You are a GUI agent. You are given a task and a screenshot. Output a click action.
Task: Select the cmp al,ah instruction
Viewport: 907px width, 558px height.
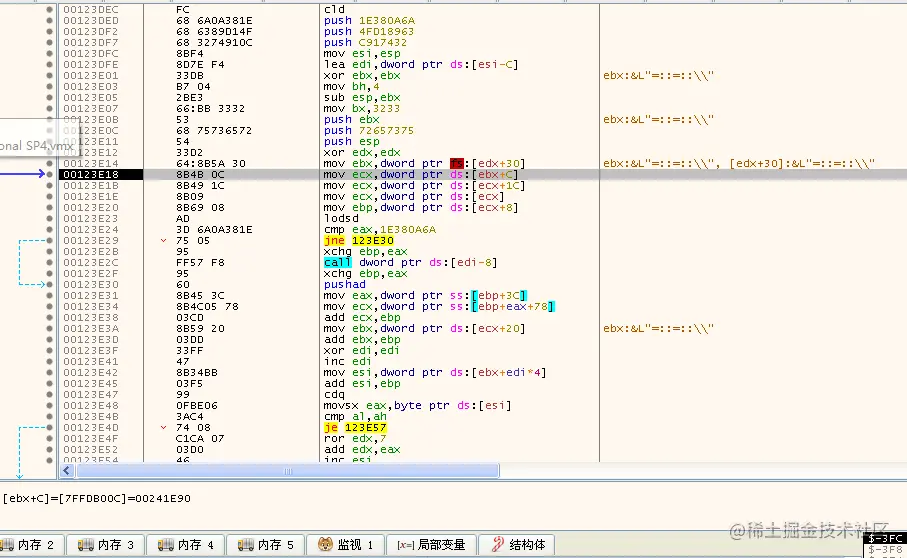click(355, 416)
